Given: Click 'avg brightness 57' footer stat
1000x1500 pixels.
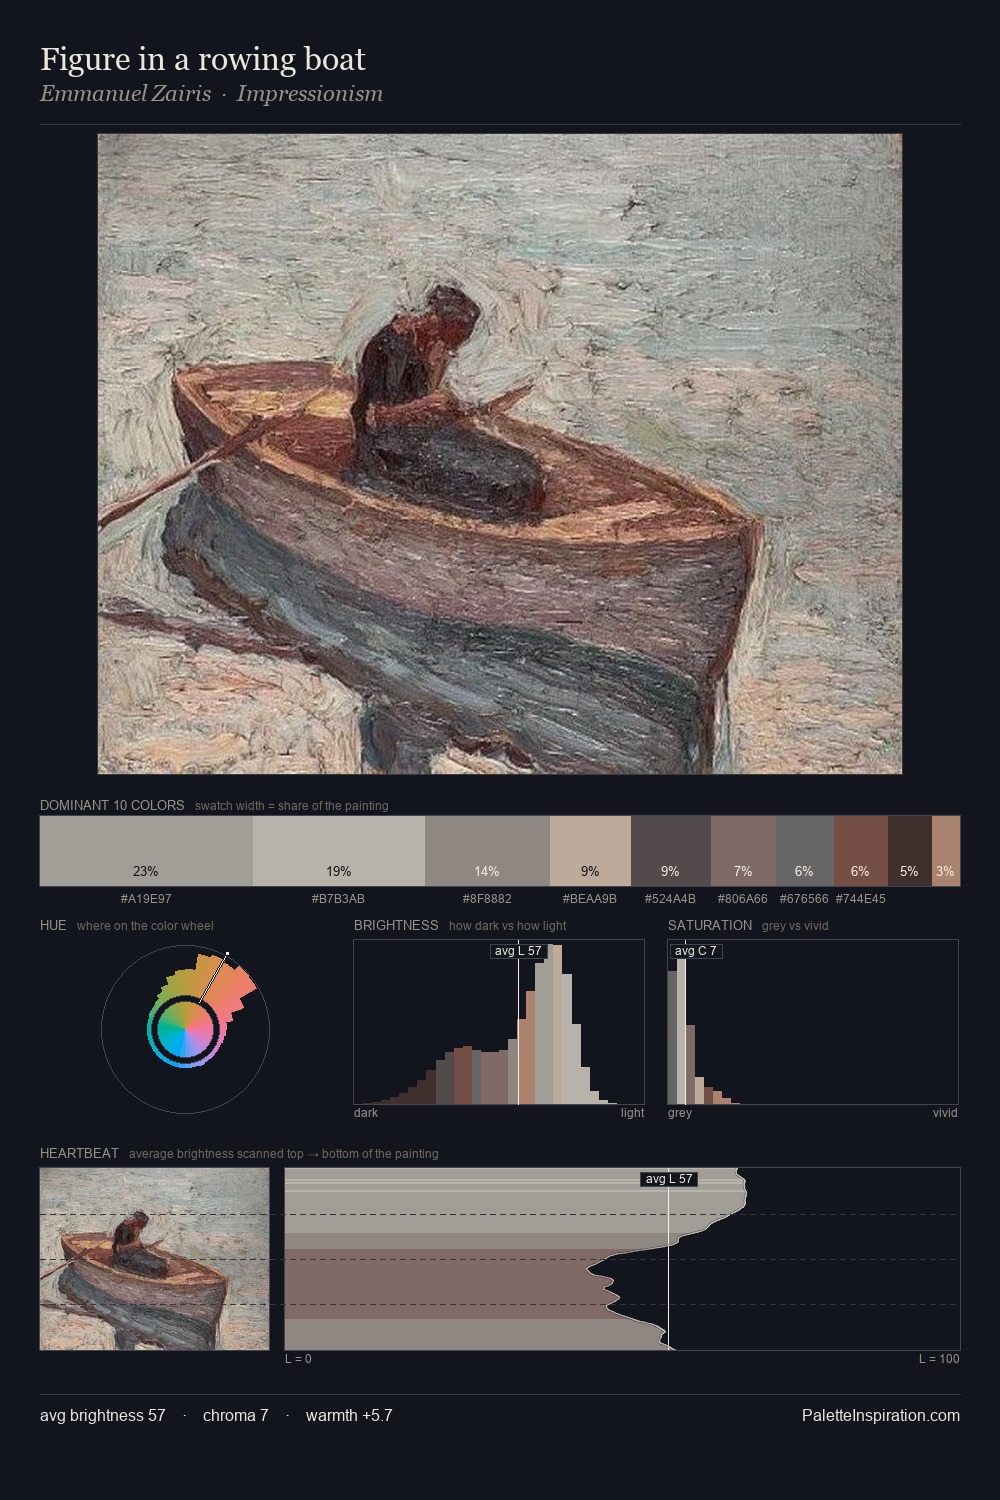Looking at the screenshot, I should [103, 1415].
